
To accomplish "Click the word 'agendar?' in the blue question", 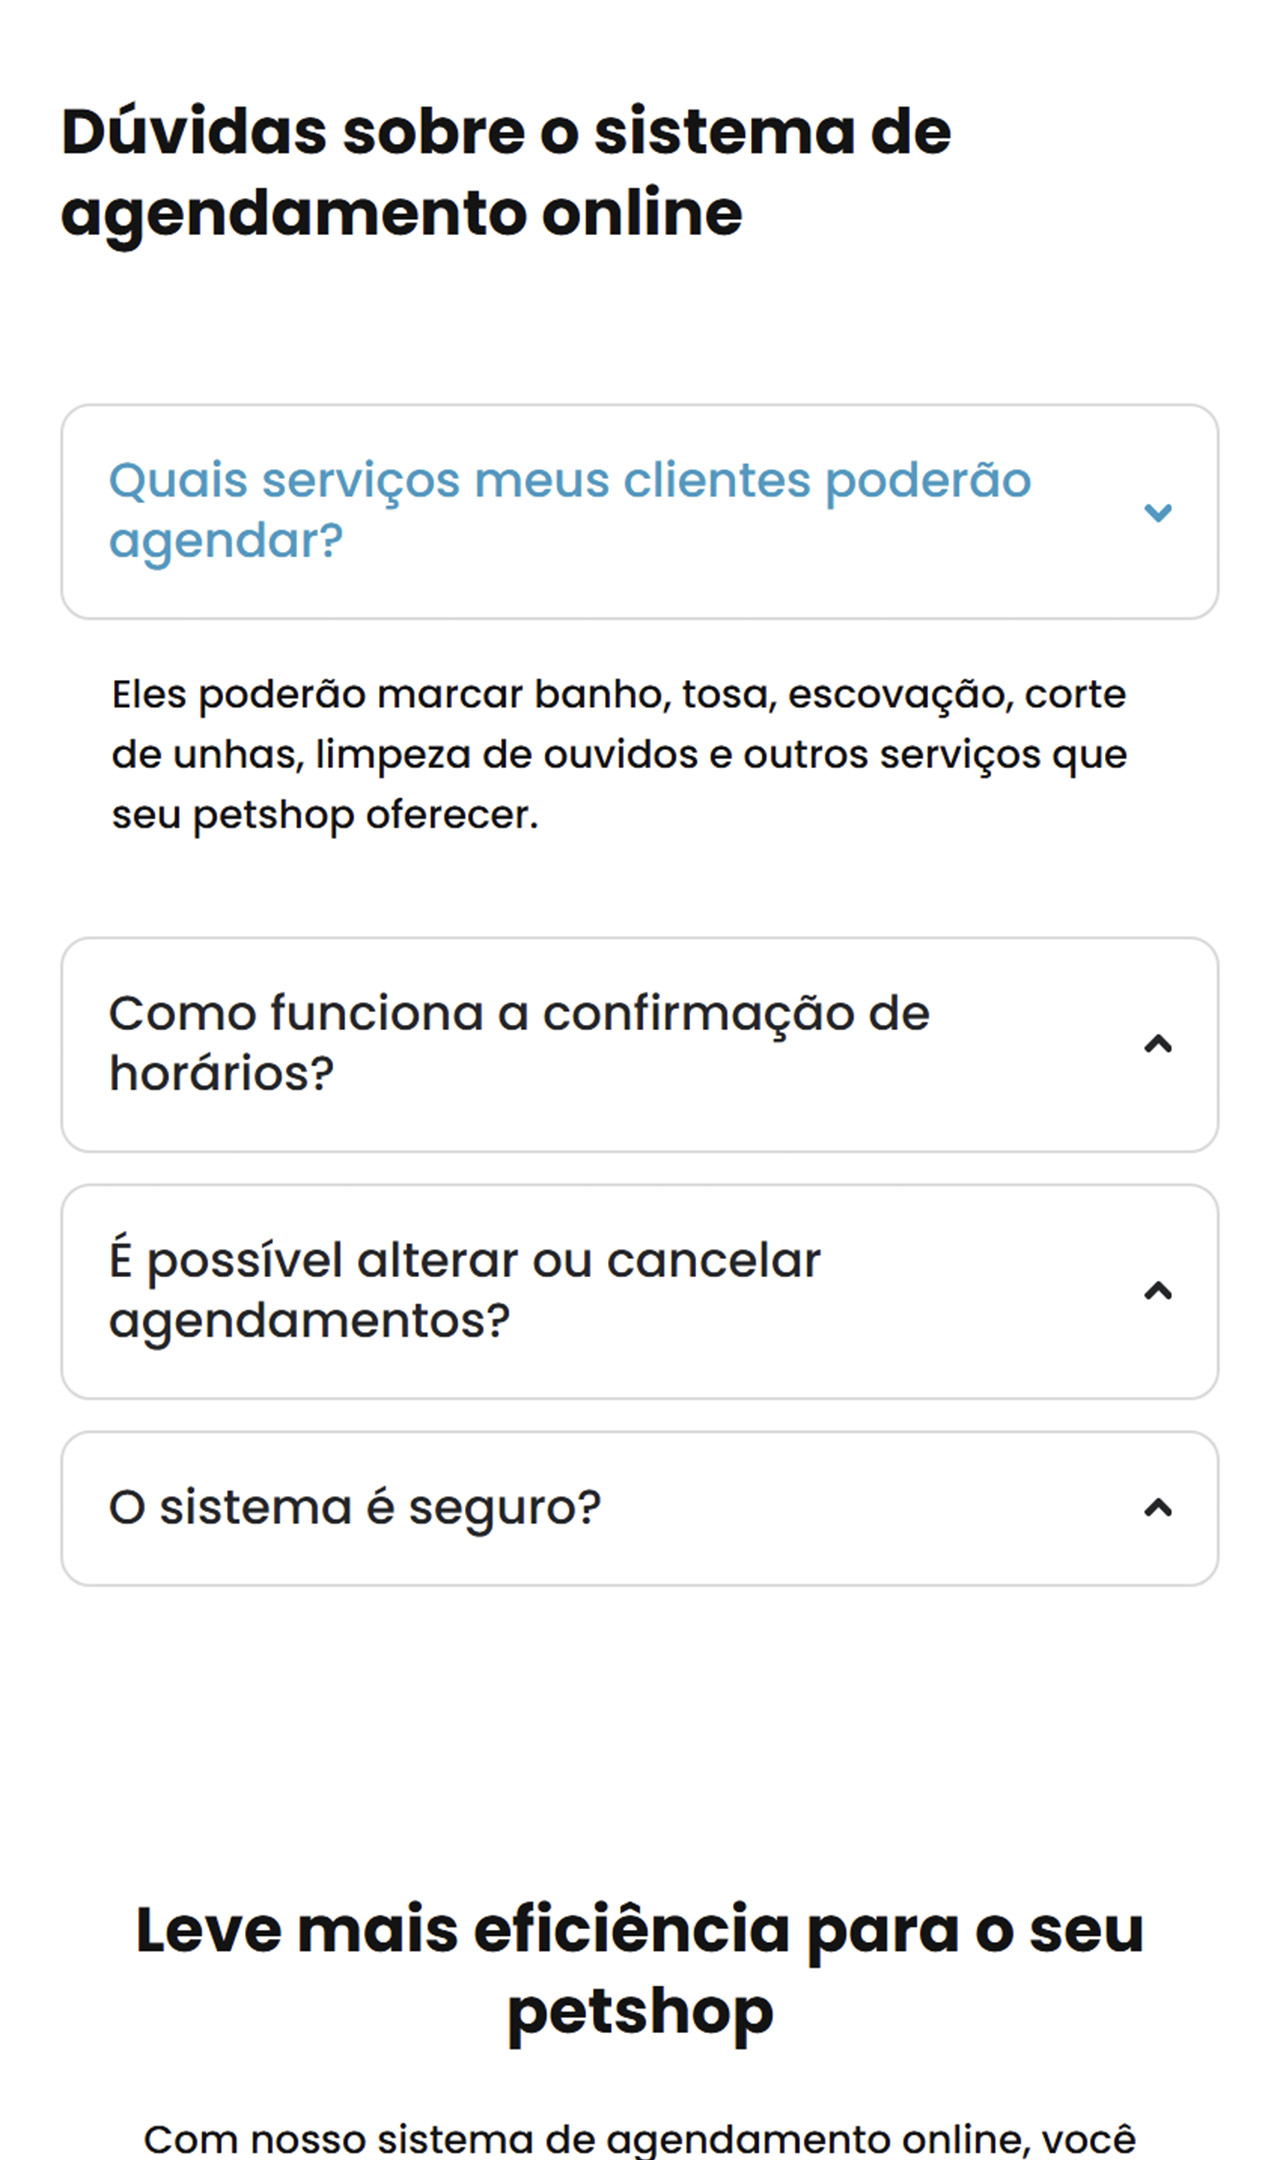I will coord(226,541).
